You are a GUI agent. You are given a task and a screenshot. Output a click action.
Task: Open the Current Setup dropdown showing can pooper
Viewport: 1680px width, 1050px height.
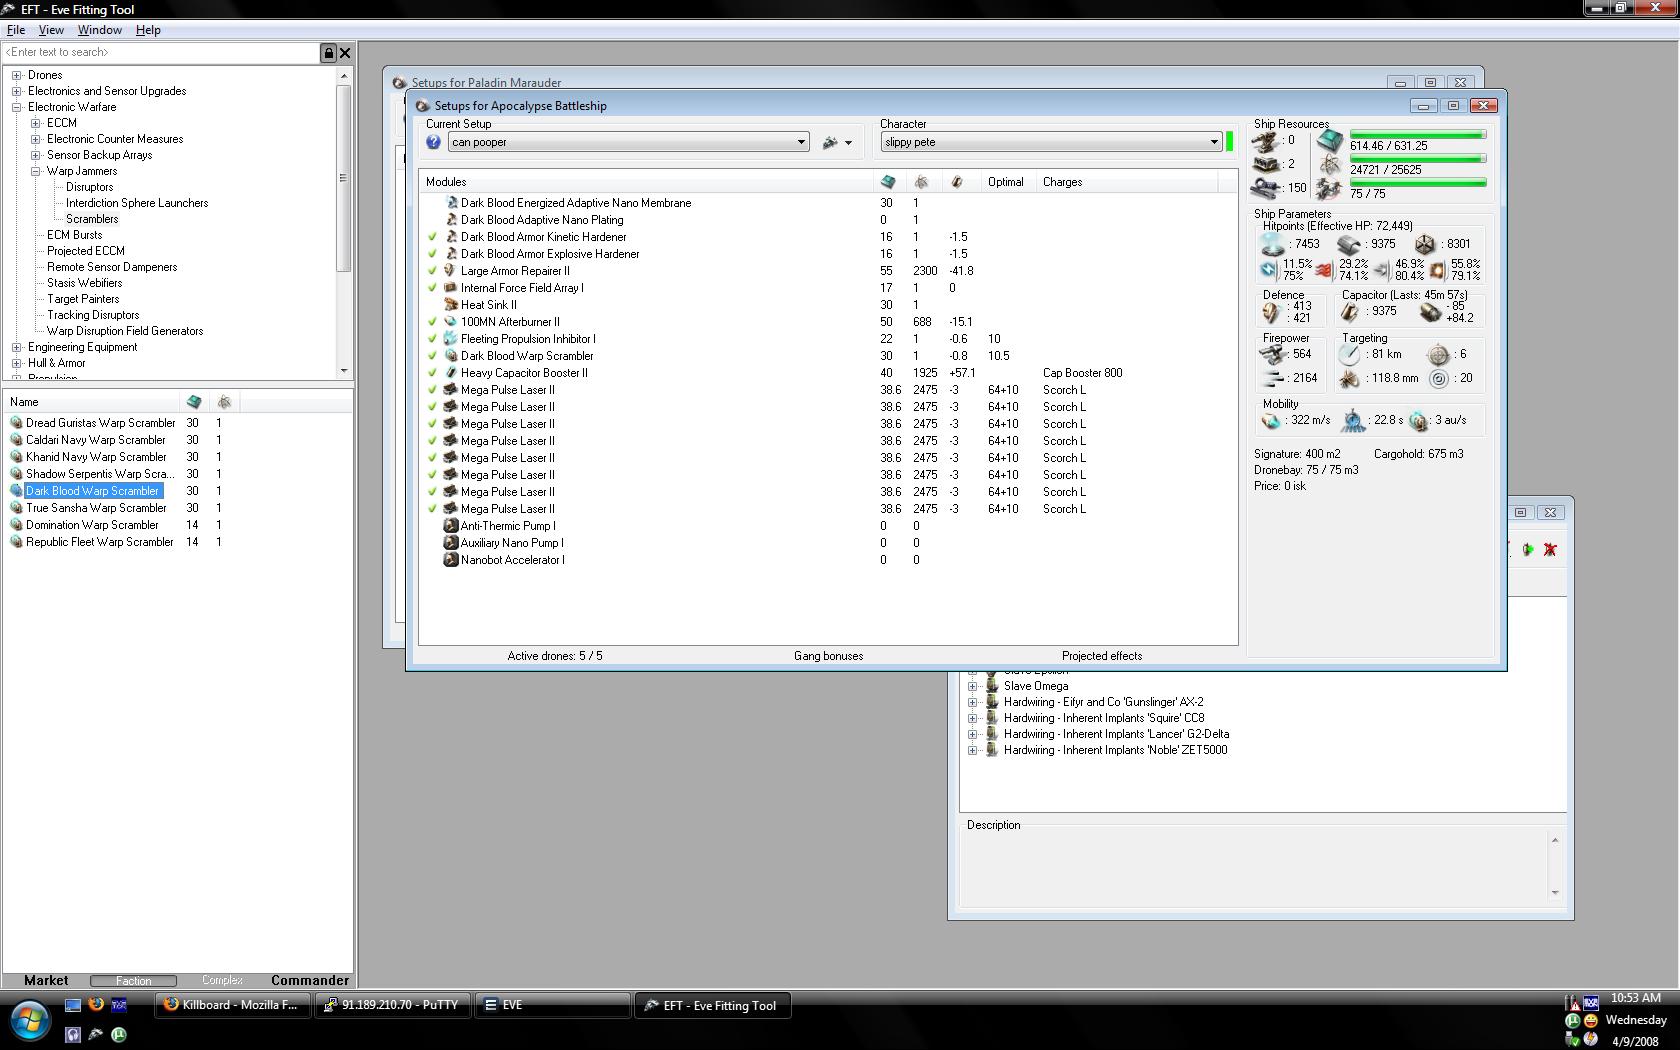click(628, 143)
